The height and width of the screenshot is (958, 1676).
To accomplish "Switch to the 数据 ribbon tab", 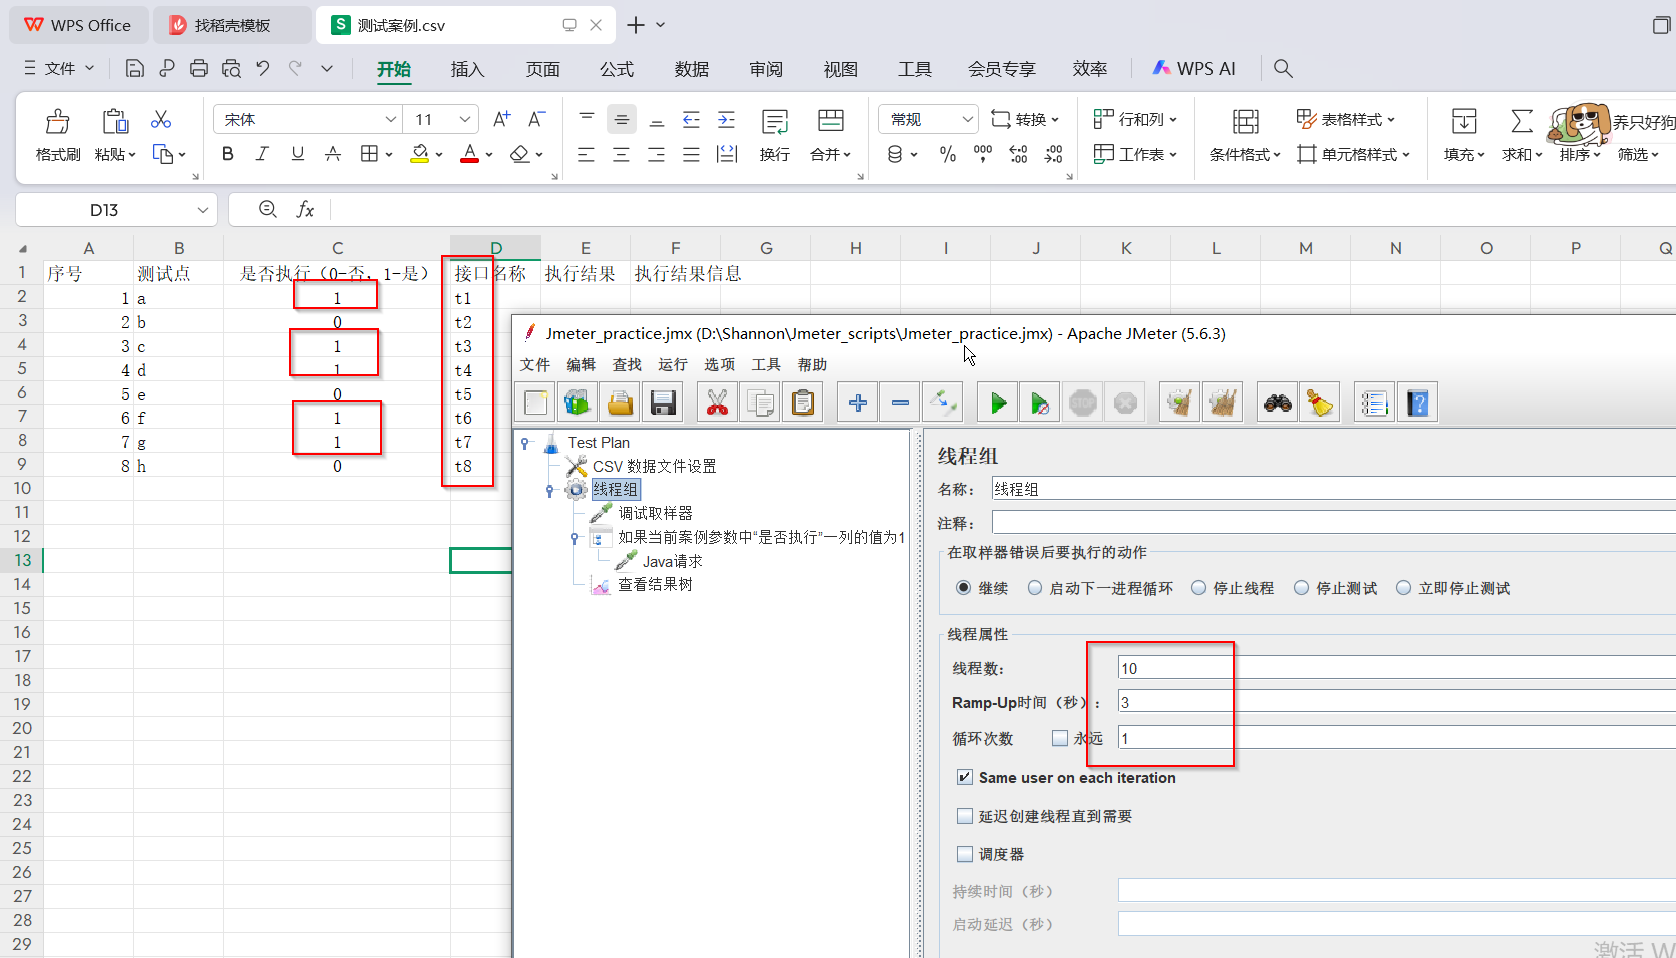I will 692,69.
